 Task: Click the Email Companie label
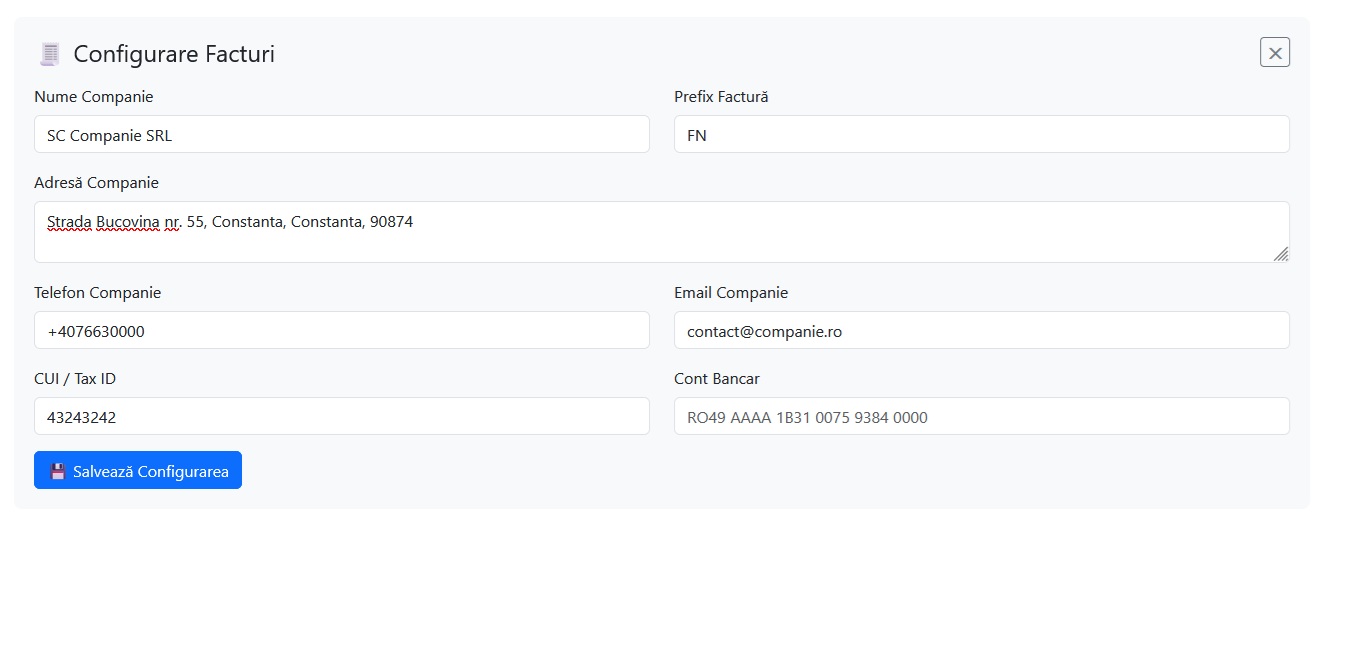click(x=731, y=293)
